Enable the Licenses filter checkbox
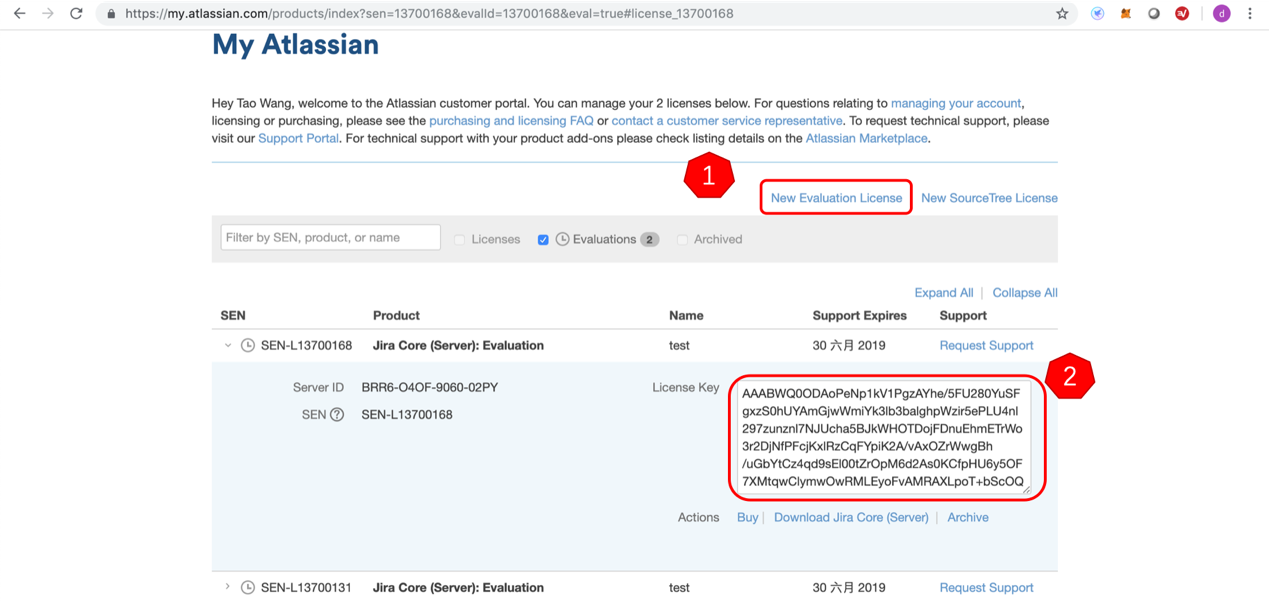Viewport: 1269px width, 603px height. point(460,240)
